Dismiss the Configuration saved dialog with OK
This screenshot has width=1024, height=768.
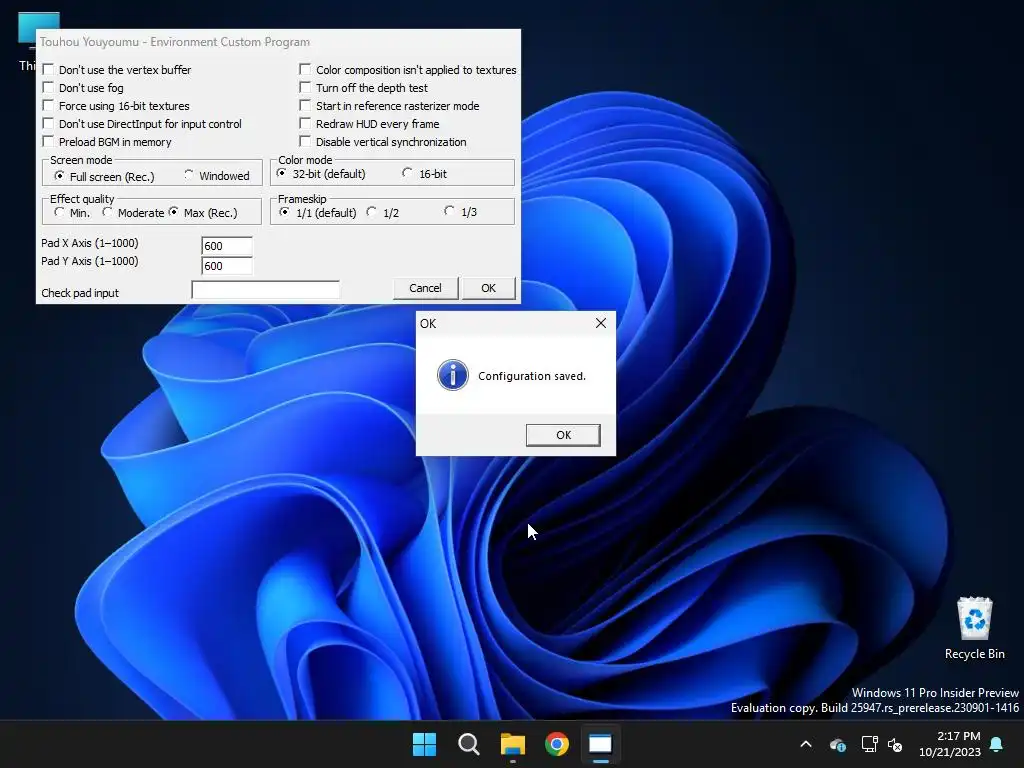point(563,435)
